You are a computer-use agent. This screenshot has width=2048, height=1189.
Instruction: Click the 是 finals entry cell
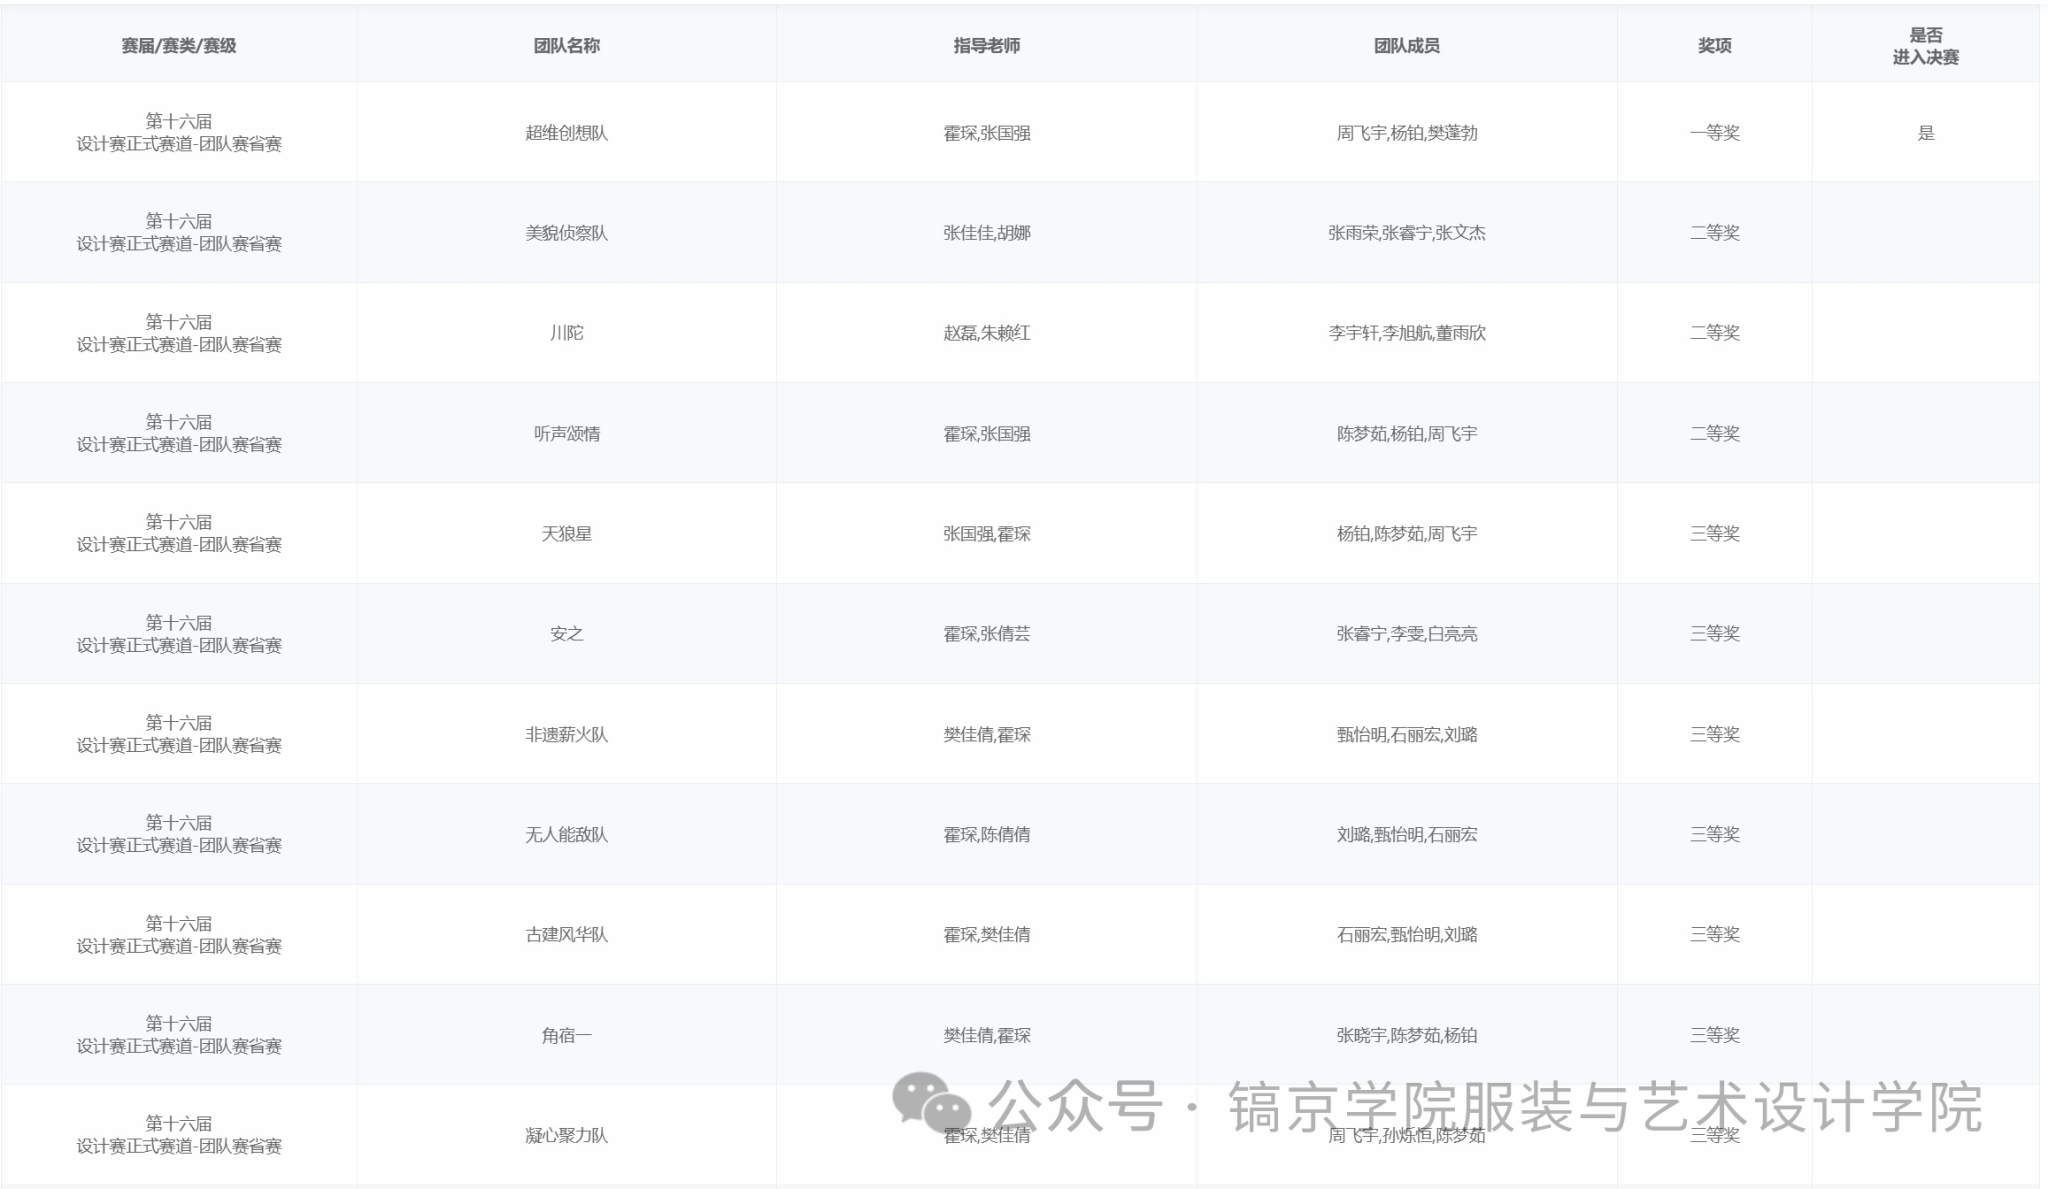click(x=1925, y=133)
